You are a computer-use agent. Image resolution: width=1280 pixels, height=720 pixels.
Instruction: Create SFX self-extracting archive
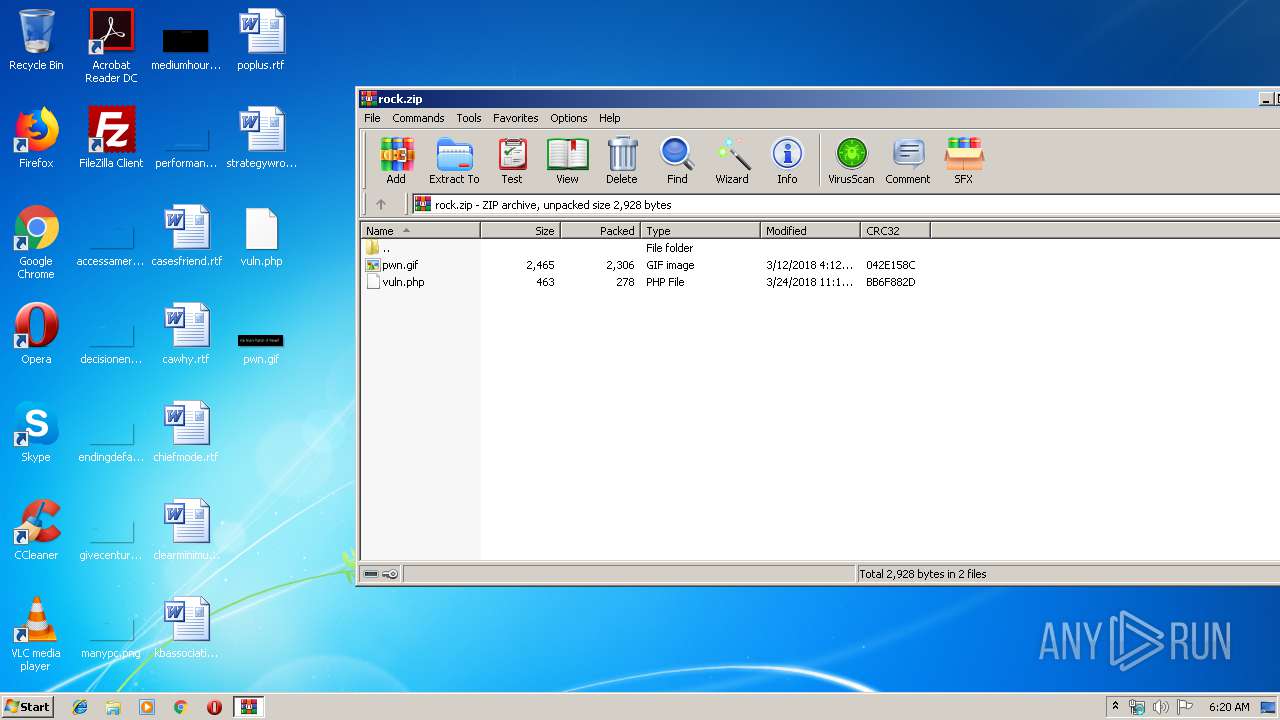(963, 161)
